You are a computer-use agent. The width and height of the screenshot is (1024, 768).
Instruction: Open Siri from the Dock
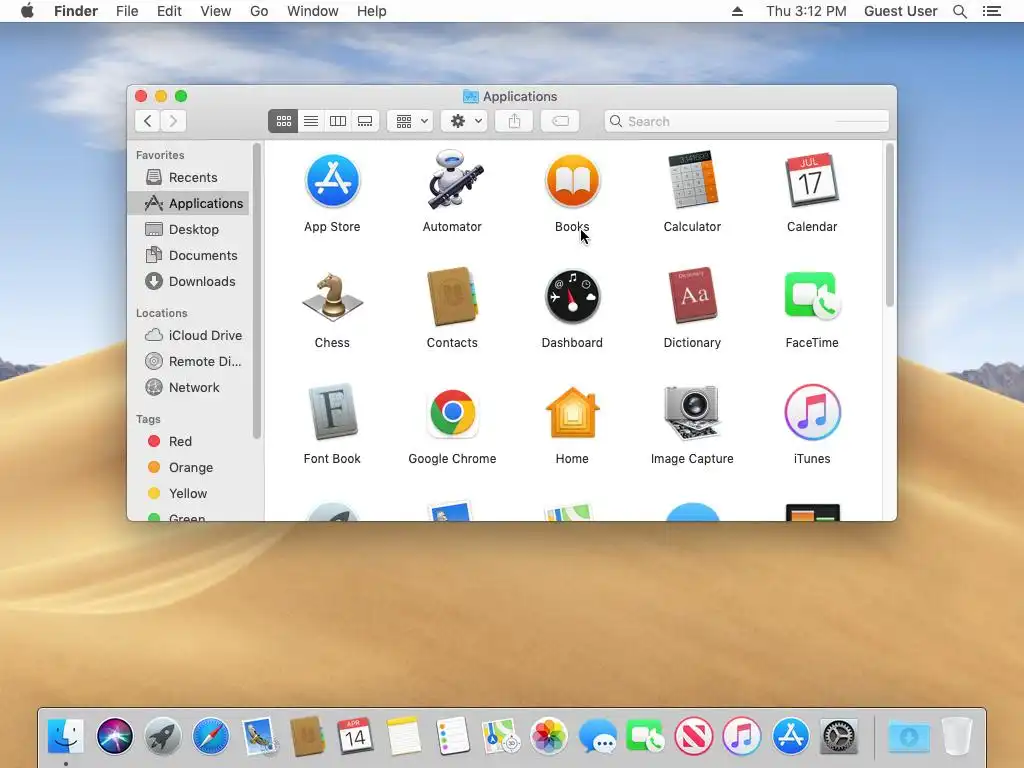114,737
